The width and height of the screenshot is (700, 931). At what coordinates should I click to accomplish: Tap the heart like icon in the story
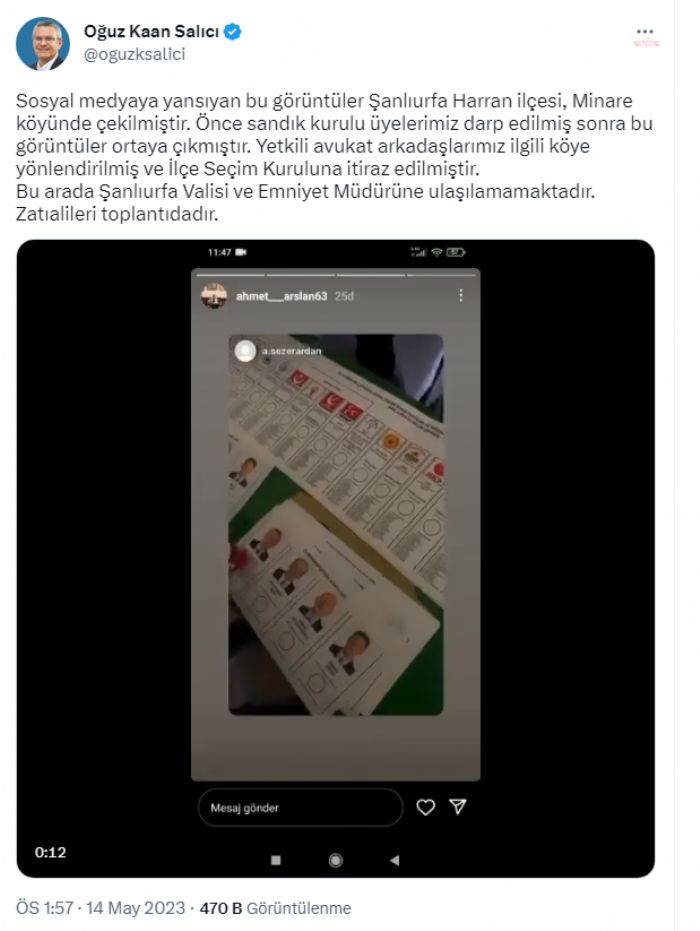[425, 807]
